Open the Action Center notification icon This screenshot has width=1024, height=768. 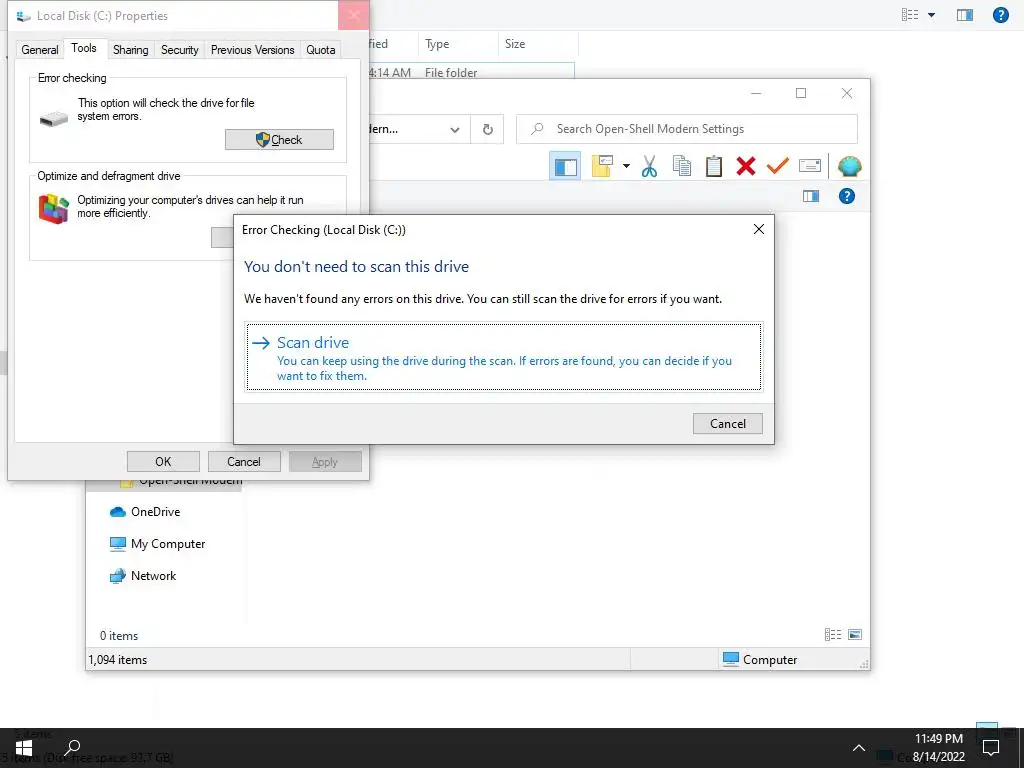(991, 748)
